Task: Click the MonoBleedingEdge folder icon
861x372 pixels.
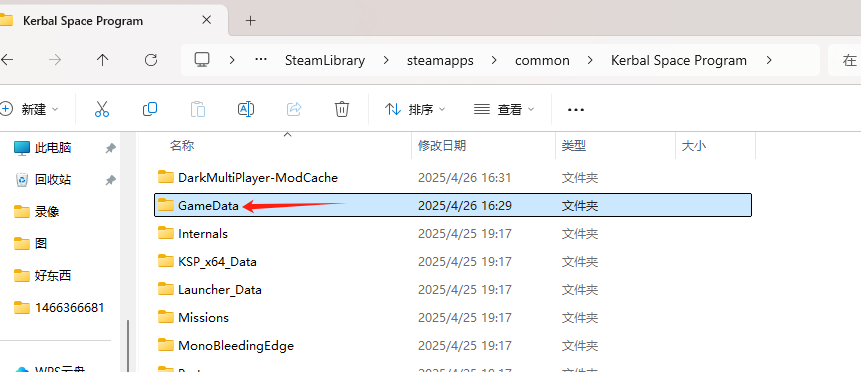Action: coord(165,345)
